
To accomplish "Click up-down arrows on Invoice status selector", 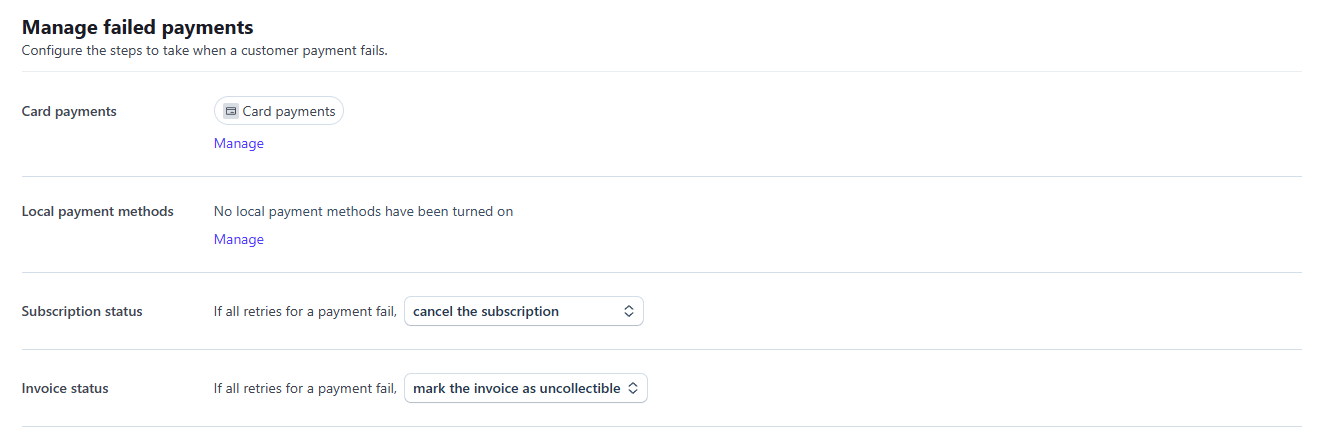I will pos(633,388).
